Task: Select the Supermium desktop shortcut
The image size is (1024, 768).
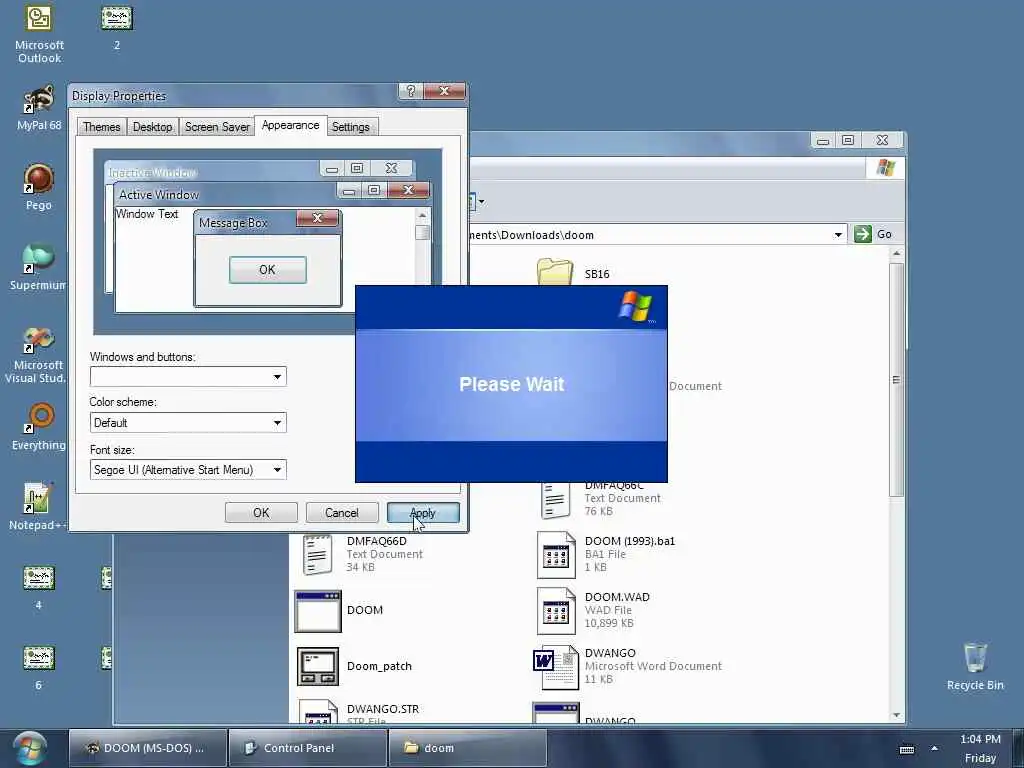Action: (x=39, y=267)
